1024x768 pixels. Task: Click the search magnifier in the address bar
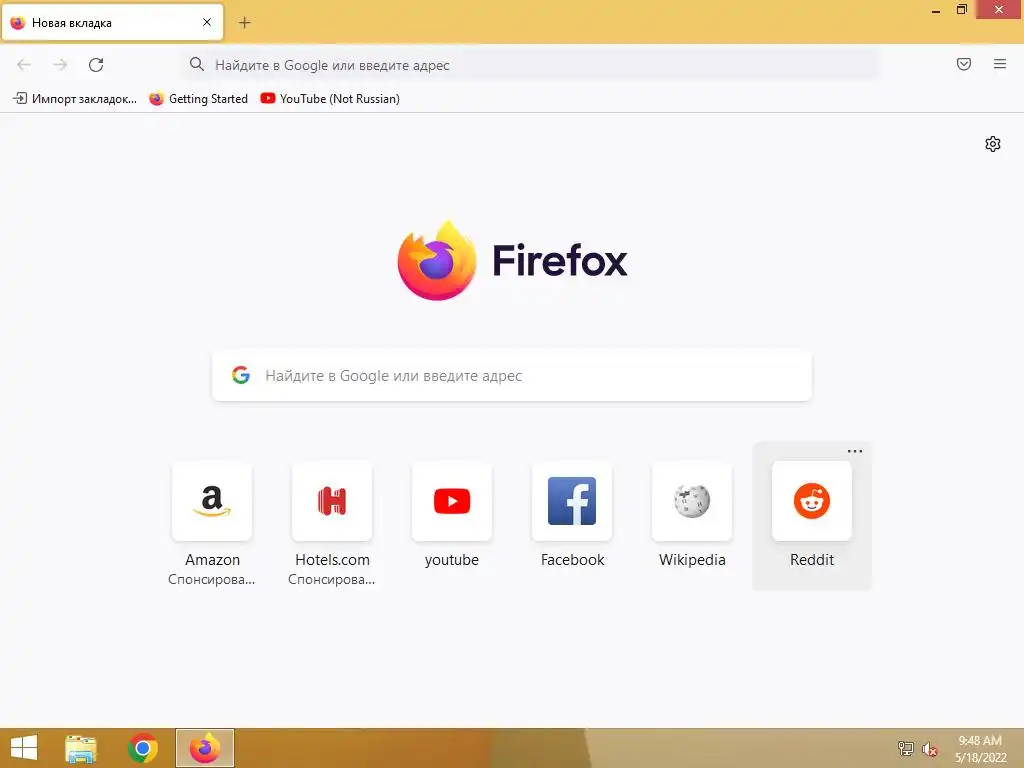pyautogui.click(x=197, y=64)
